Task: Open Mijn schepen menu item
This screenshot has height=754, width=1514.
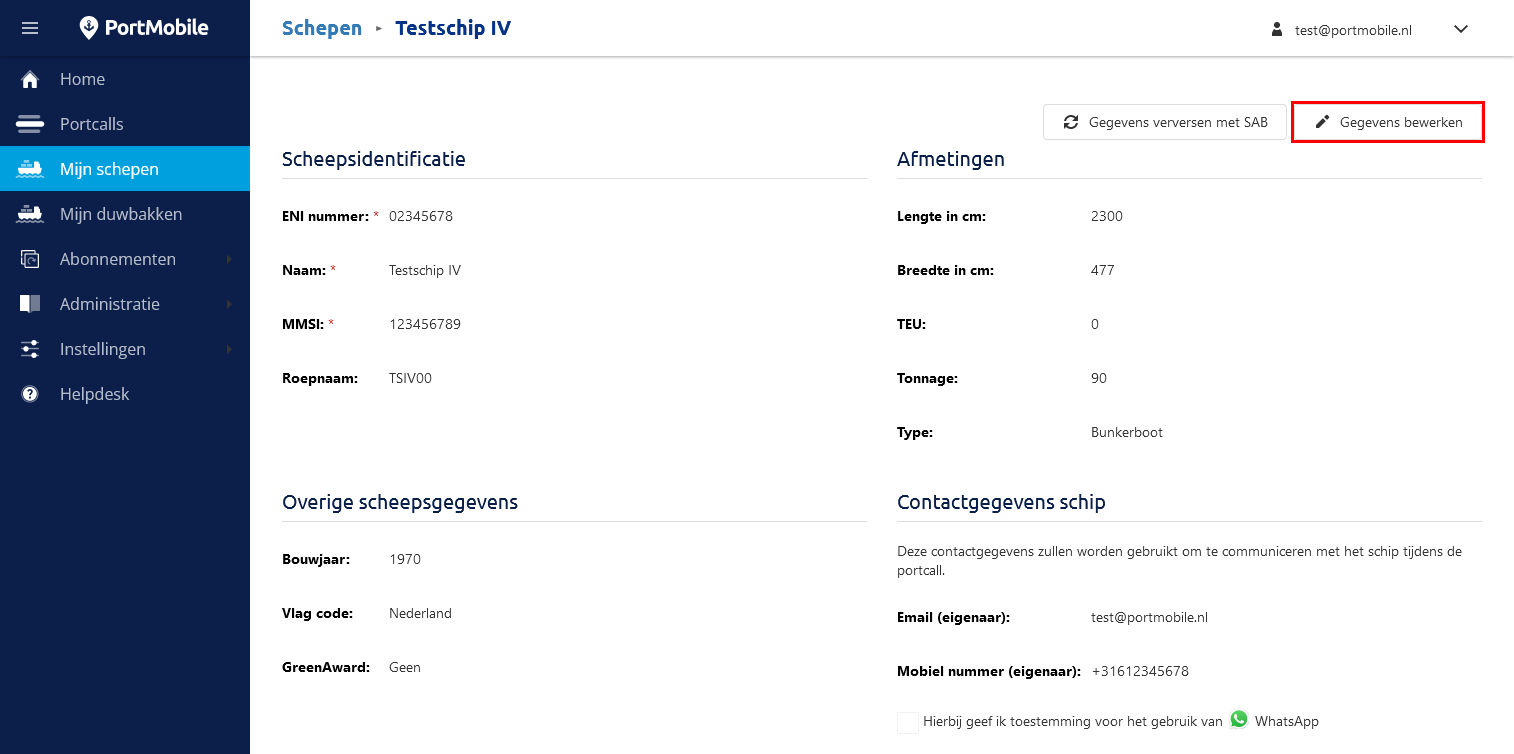Action: (x=109, y=169)
